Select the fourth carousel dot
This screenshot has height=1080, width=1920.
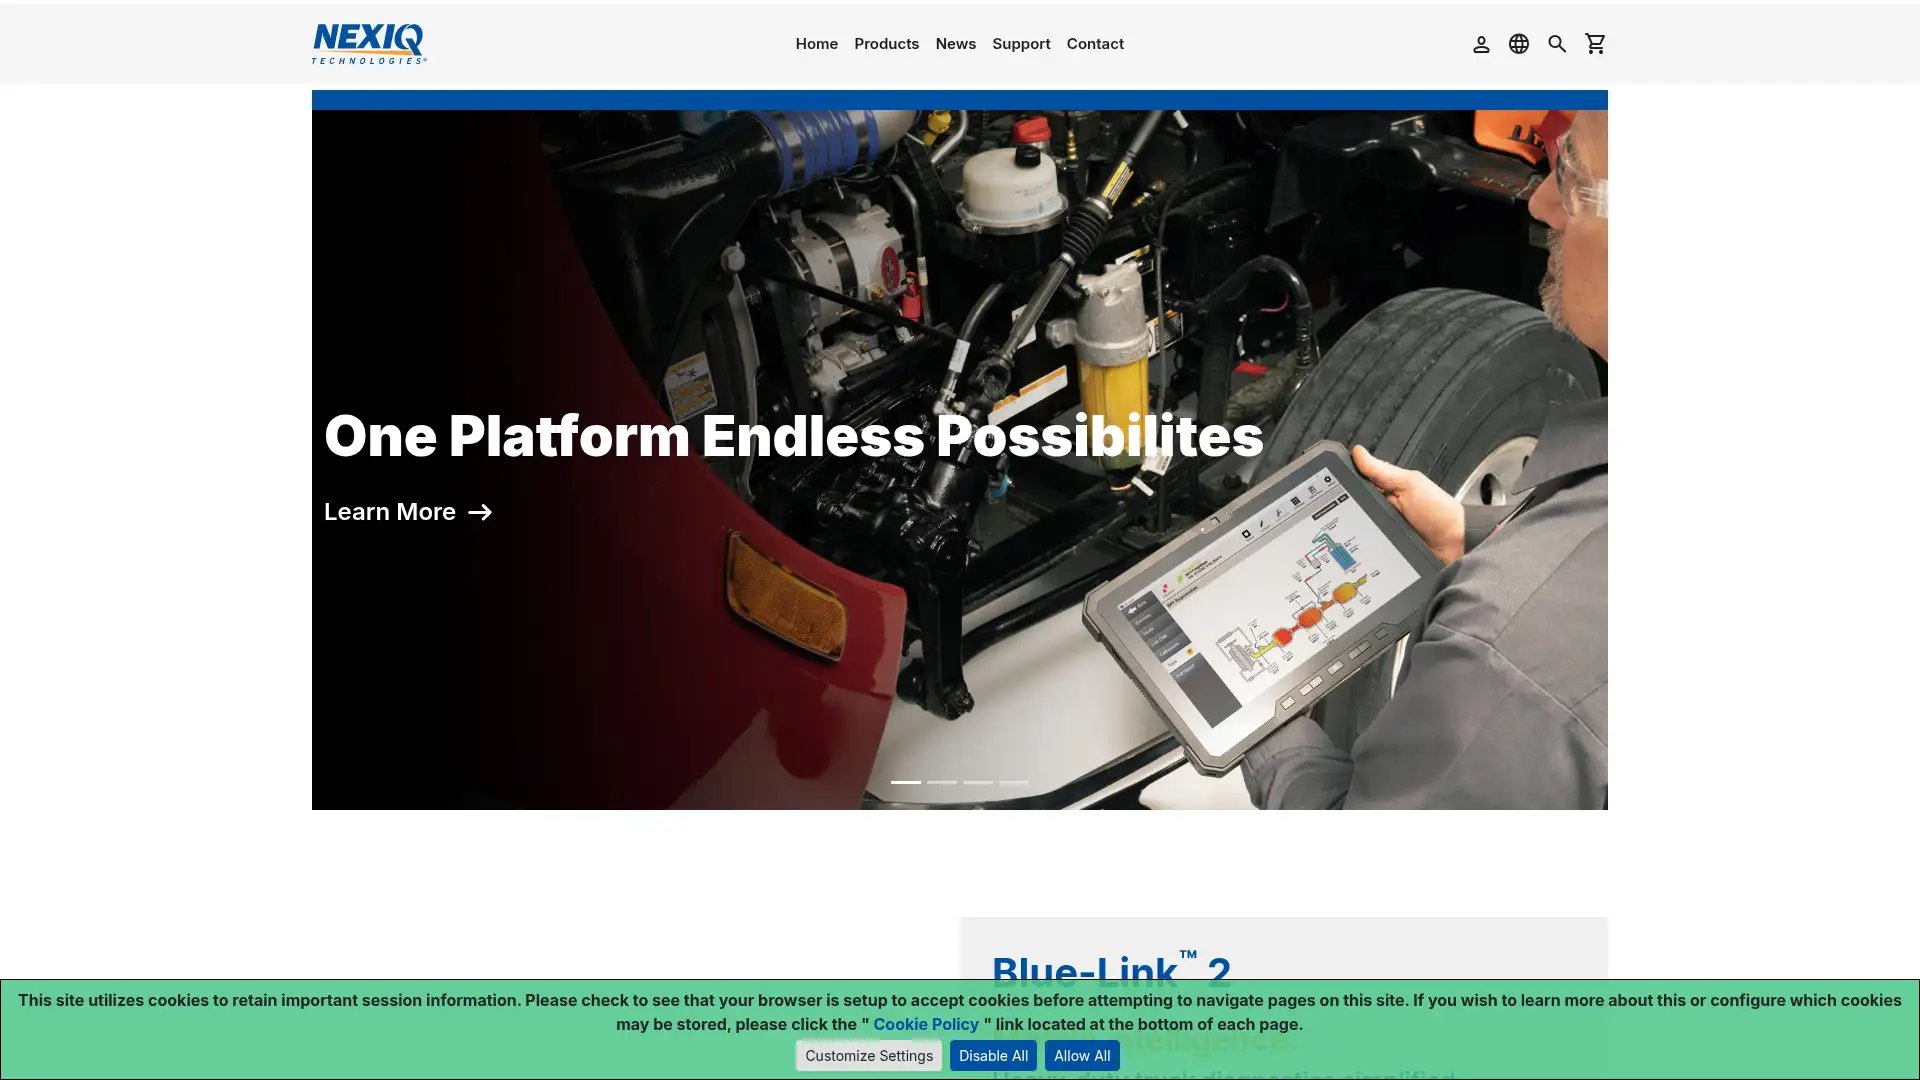pos(1013,782)
